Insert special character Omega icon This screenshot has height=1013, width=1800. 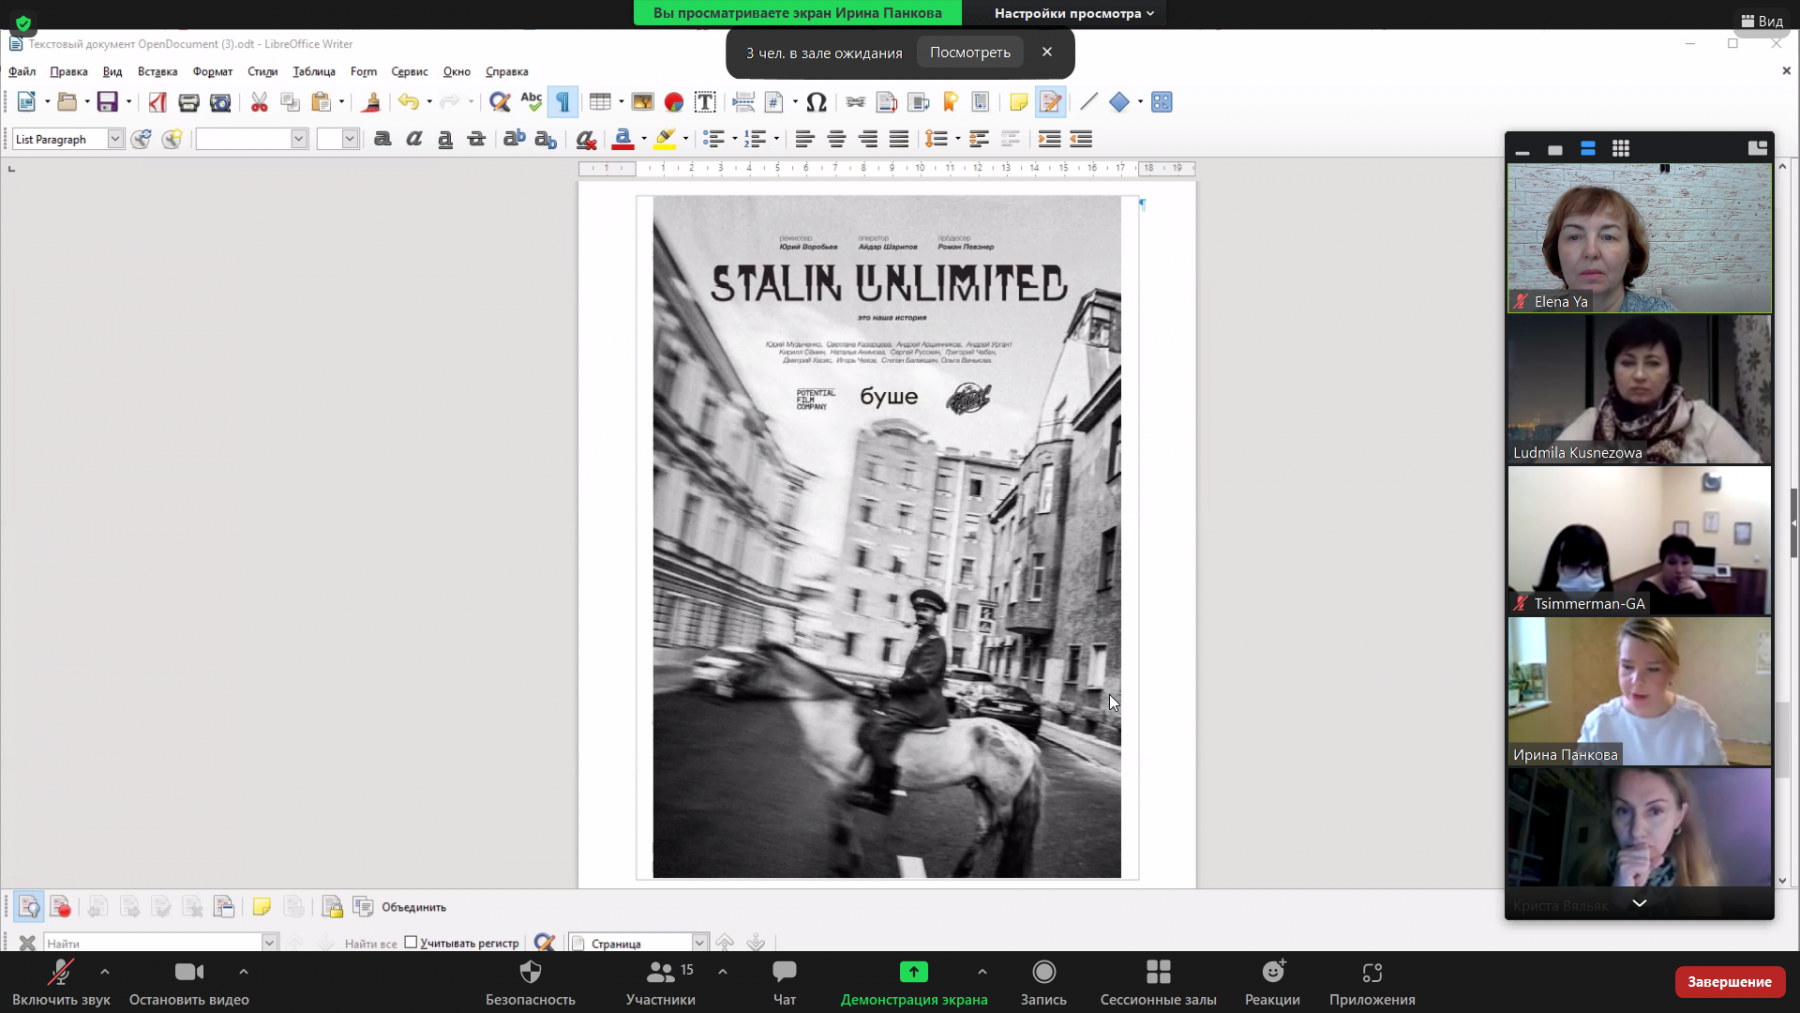point(816,102)
